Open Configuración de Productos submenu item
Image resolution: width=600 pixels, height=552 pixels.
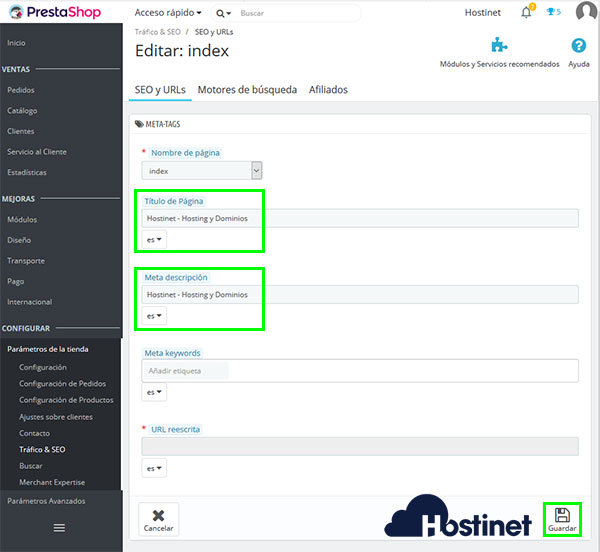point(66,400)
